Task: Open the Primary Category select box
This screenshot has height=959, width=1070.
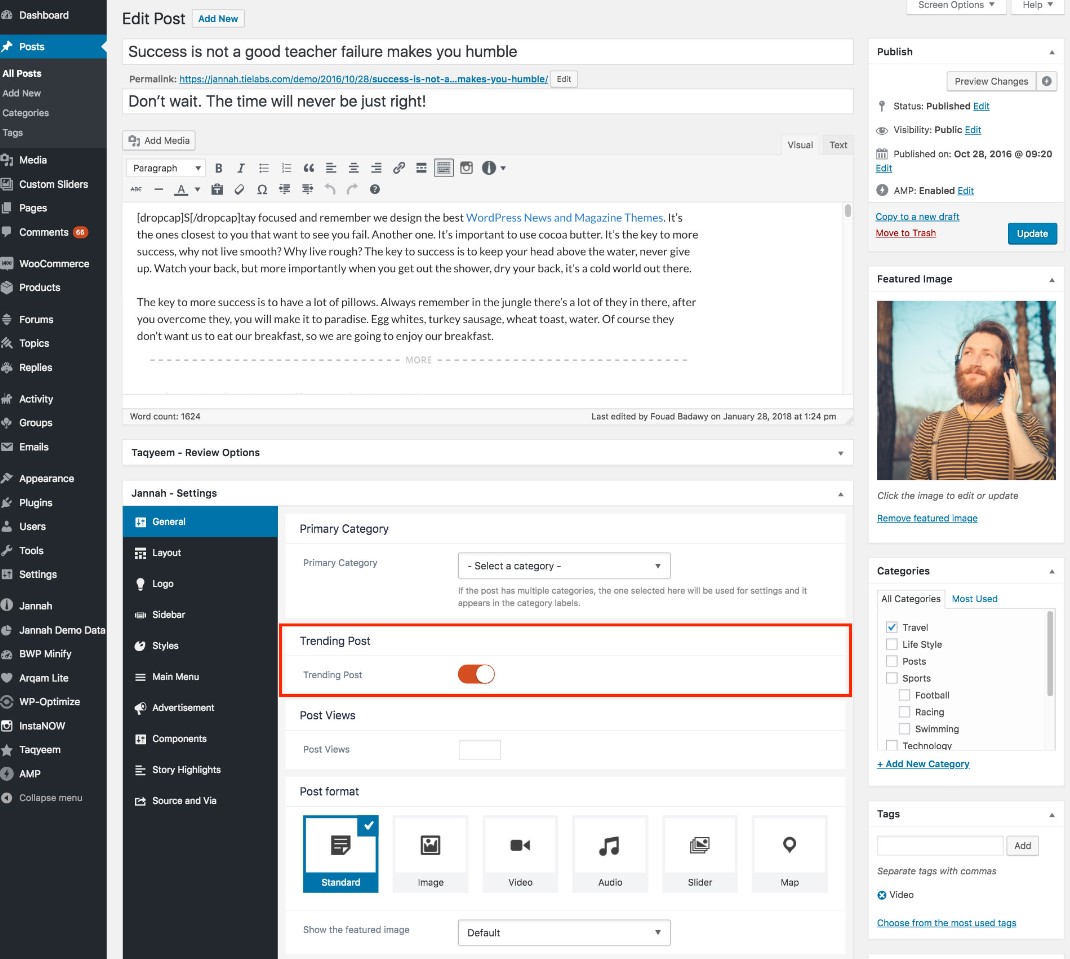Action: pos(564,566)
